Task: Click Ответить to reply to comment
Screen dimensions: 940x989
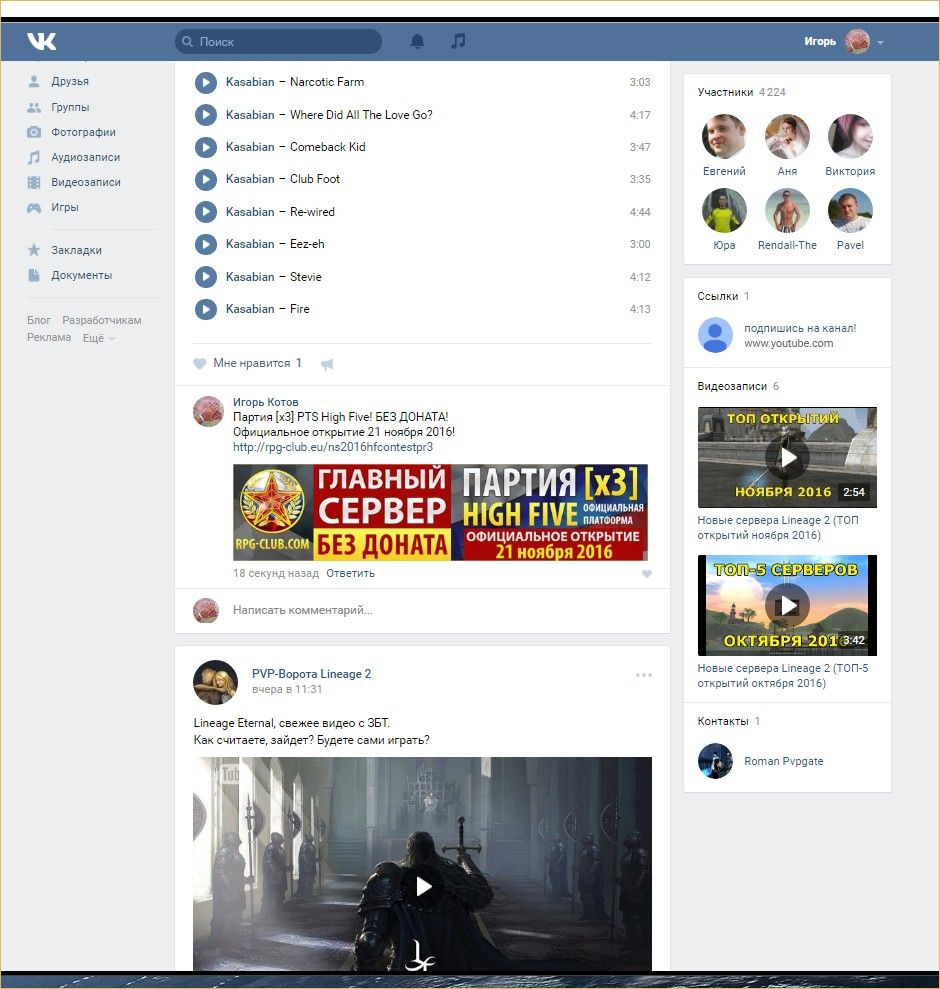Action: pyautogui.click(x=350, y=573)
